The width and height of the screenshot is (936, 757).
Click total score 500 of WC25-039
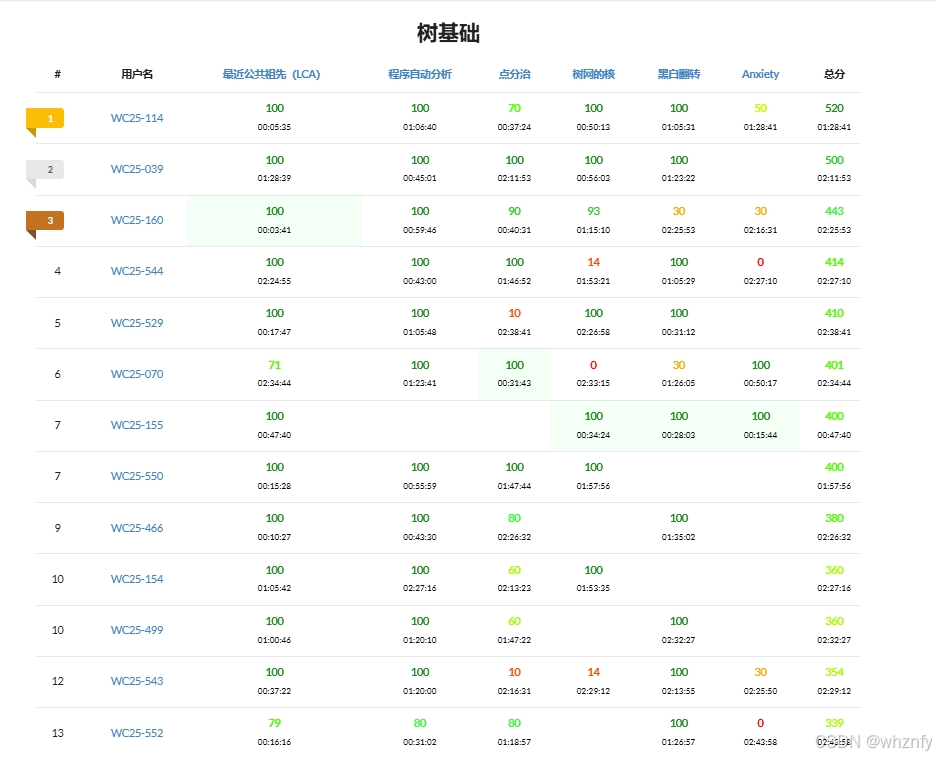click(x=834, y=160)
